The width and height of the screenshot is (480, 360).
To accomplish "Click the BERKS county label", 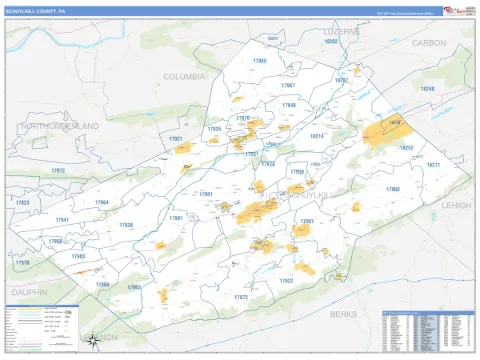I will (x=343, y=314).
